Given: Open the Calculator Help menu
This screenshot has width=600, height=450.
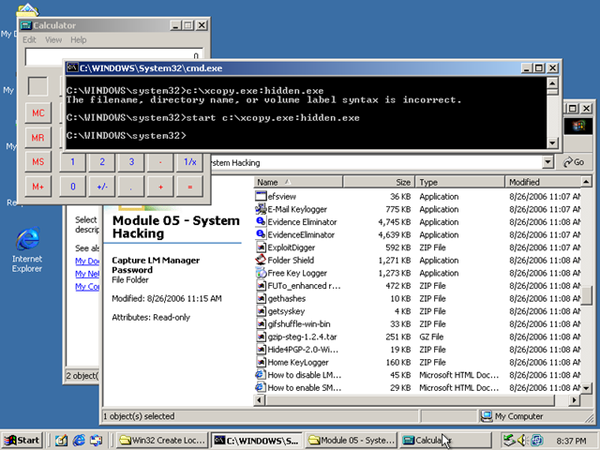Looking at the screenshot, I should [x=78, y=40].
